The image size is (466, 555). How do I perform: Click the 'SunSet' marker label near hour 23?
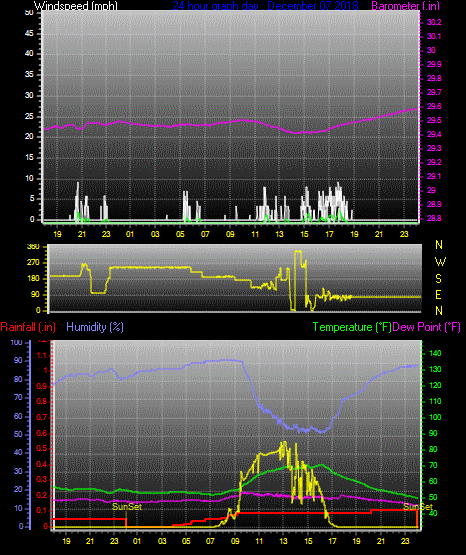(418, 507)
